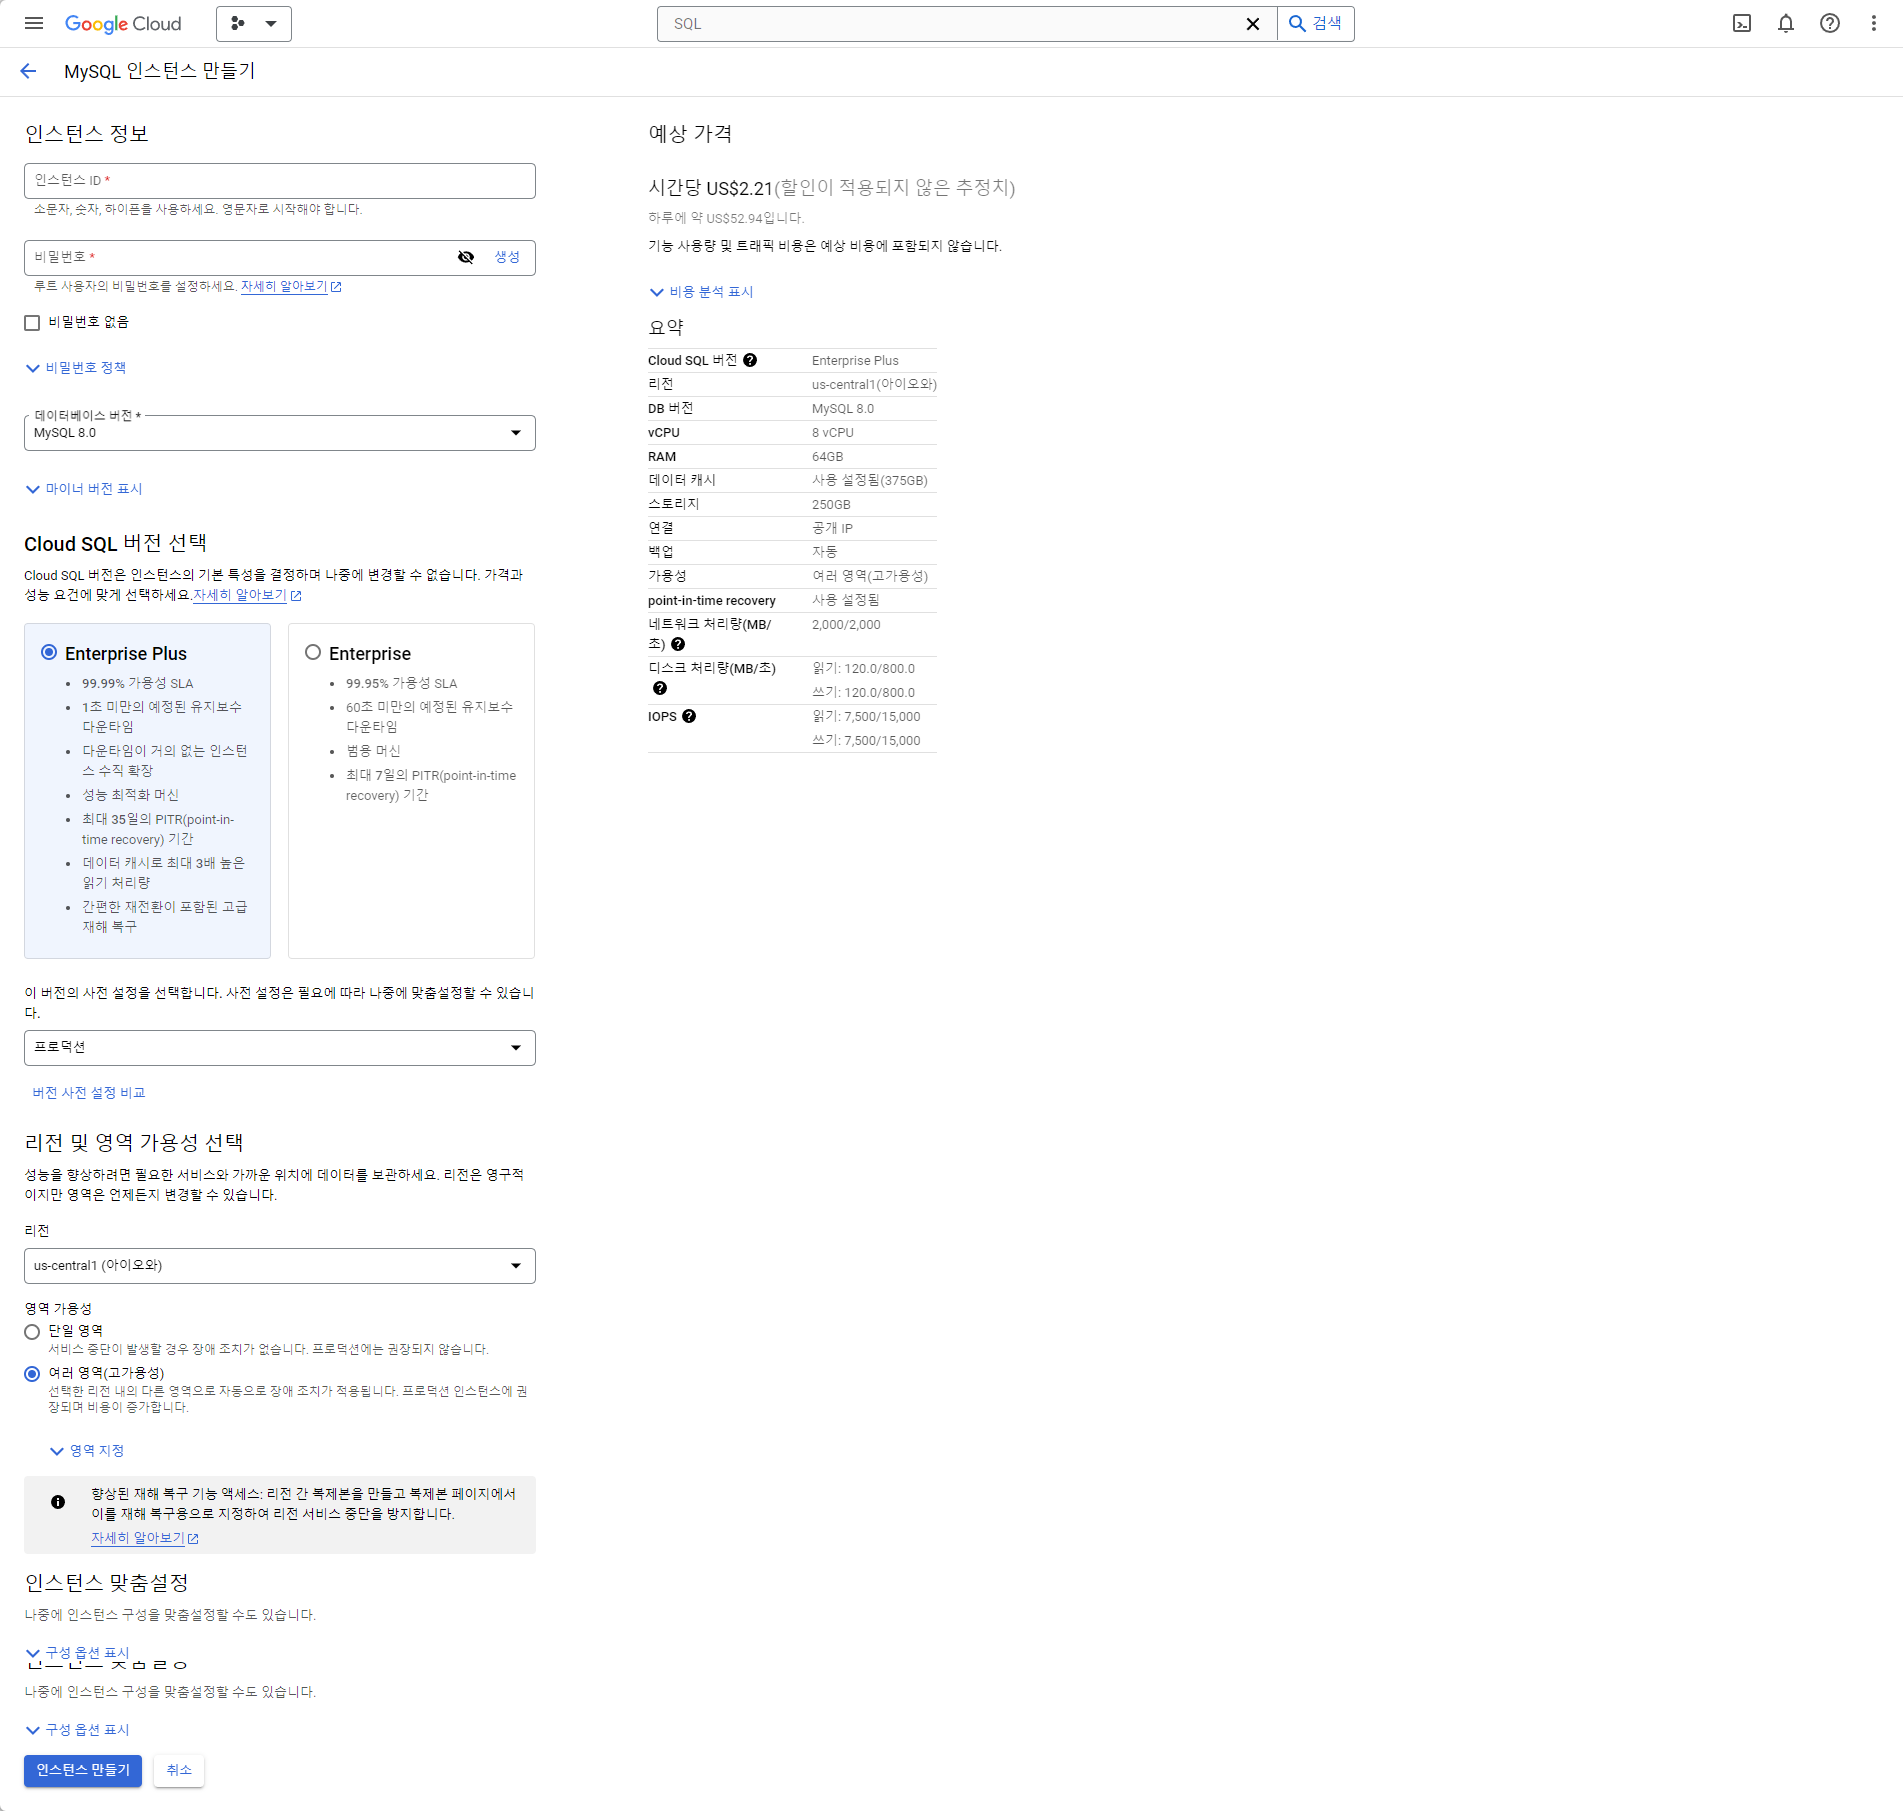
Task: Expand 비용 분석 표시
Action: point(701,292)
